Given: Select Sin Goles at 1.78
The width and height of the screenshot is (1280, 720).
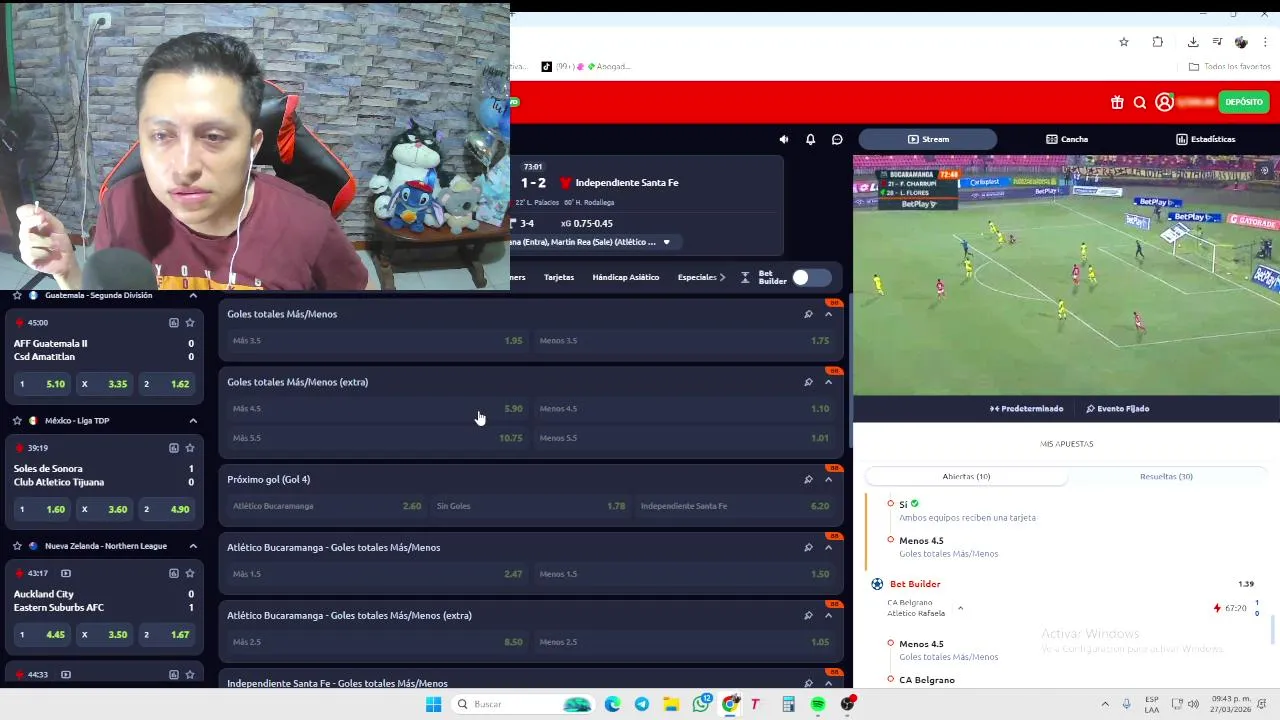Looking at the screenshot, I should click(x=531, y=506).
